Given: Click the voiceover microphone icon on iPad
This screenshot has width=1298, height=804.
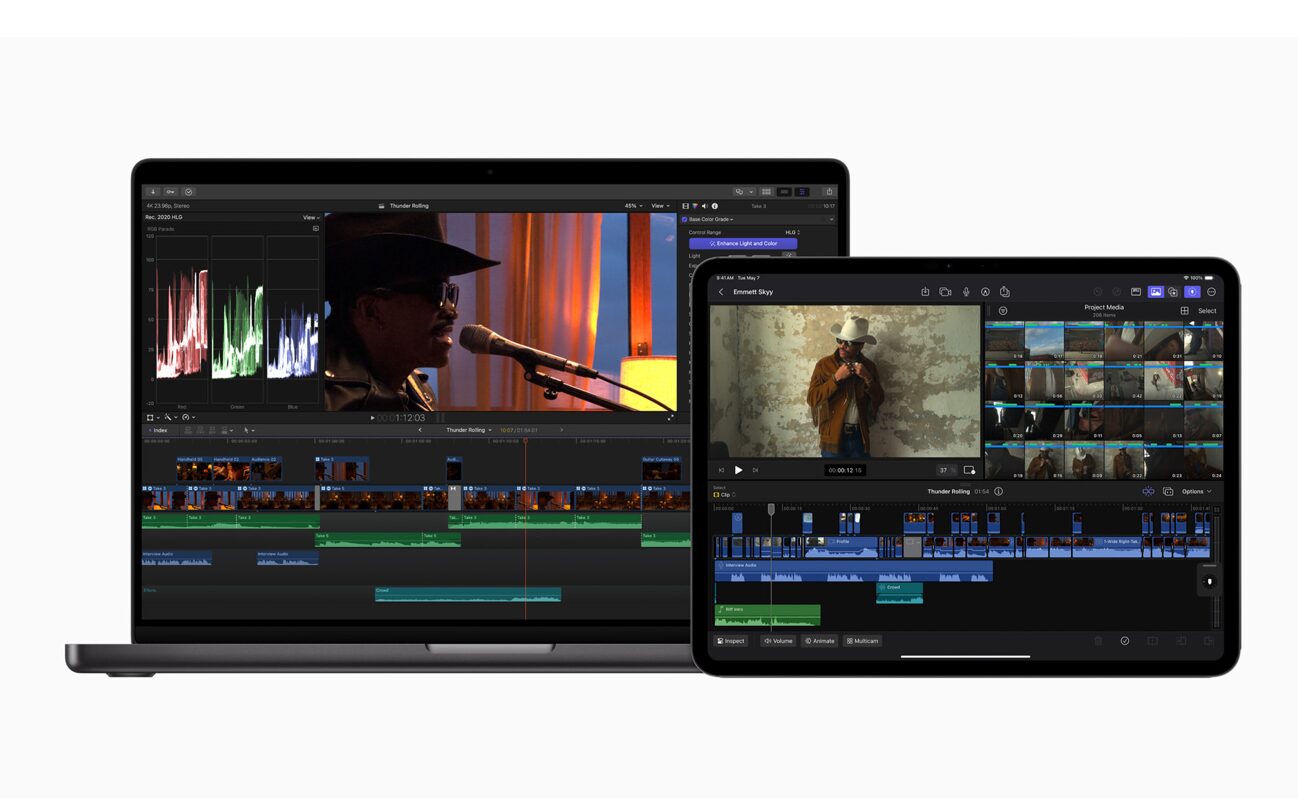Looking at the screenshot, I should click(x=966, y=292).
